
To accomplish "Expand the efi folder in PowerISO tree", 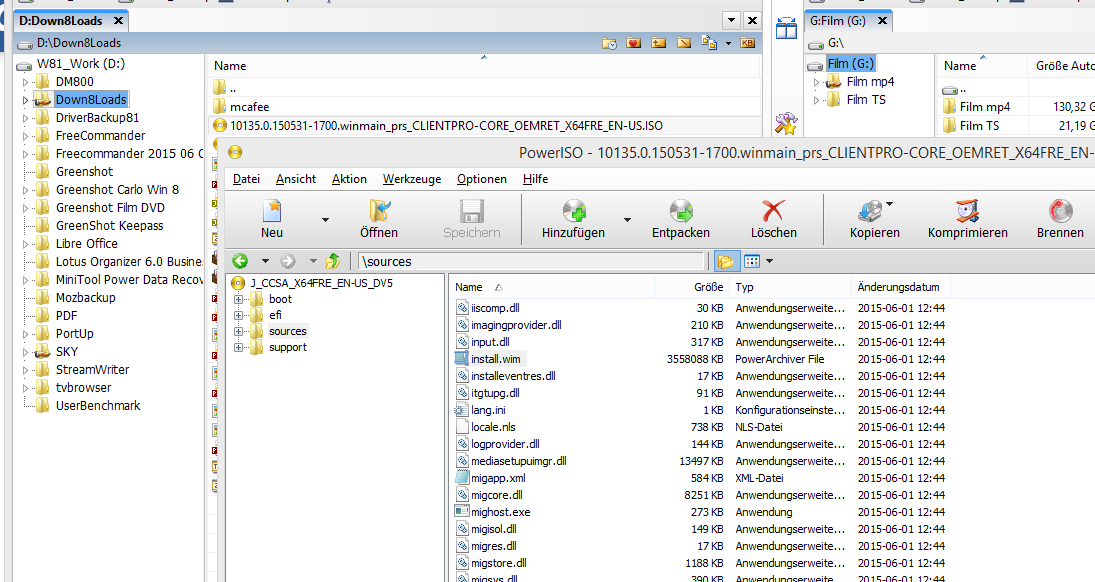I will click(x=239, y=315).
